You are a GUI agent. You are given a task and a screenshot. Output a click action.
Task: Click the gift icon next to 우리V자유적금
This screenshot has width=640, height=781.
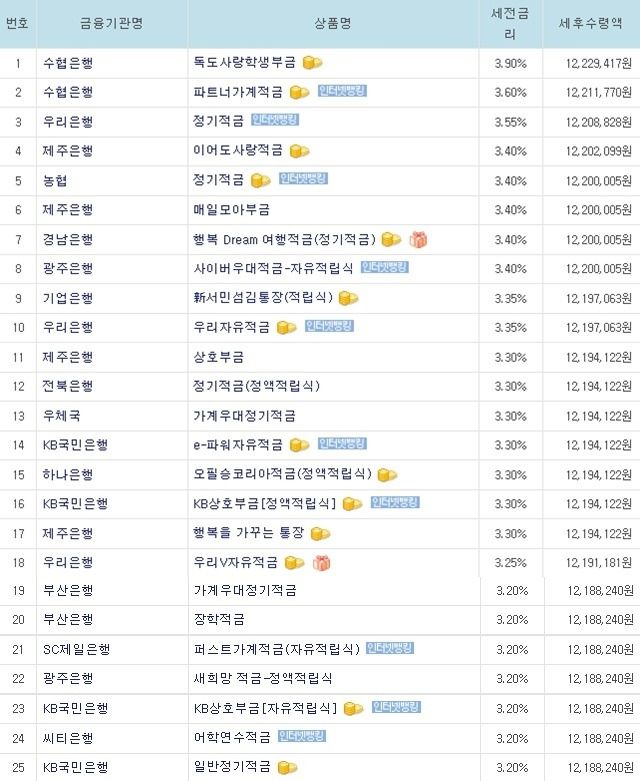[322, 563]
